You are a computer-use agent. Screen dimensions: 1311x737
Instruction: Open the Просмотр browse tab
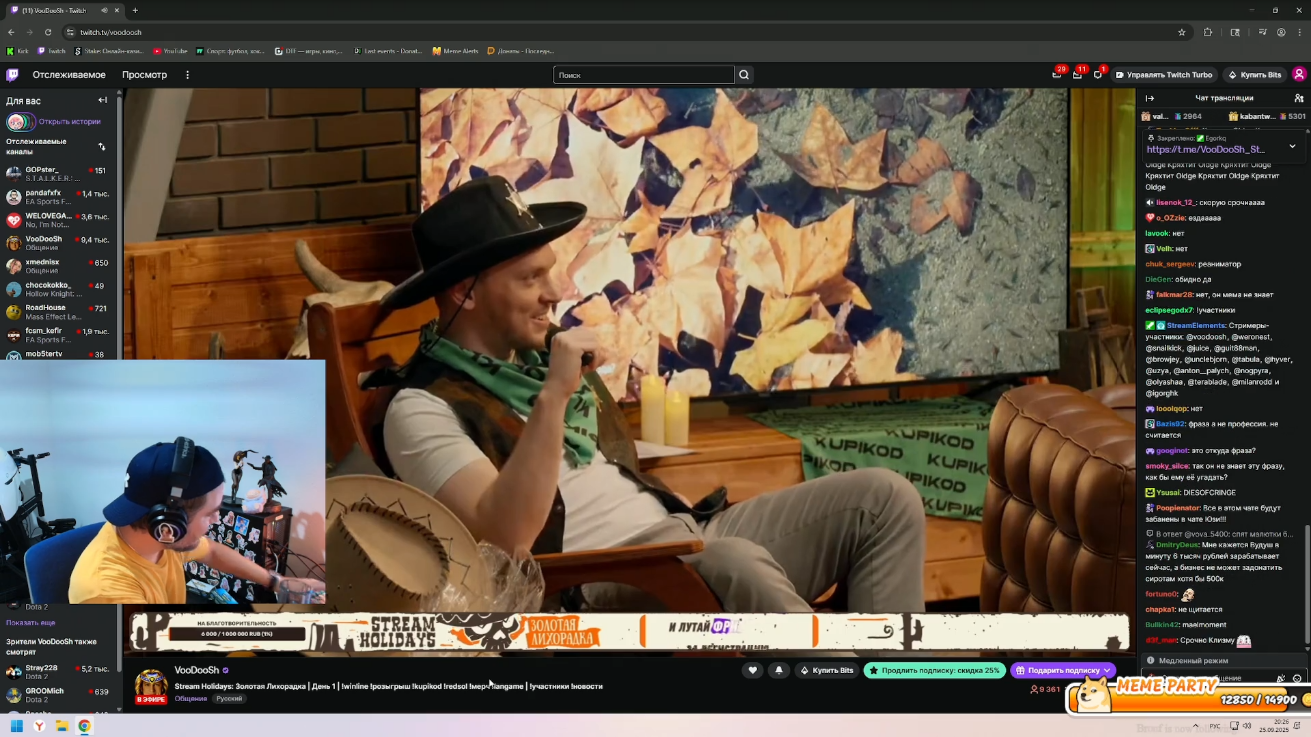pos(144,75)
